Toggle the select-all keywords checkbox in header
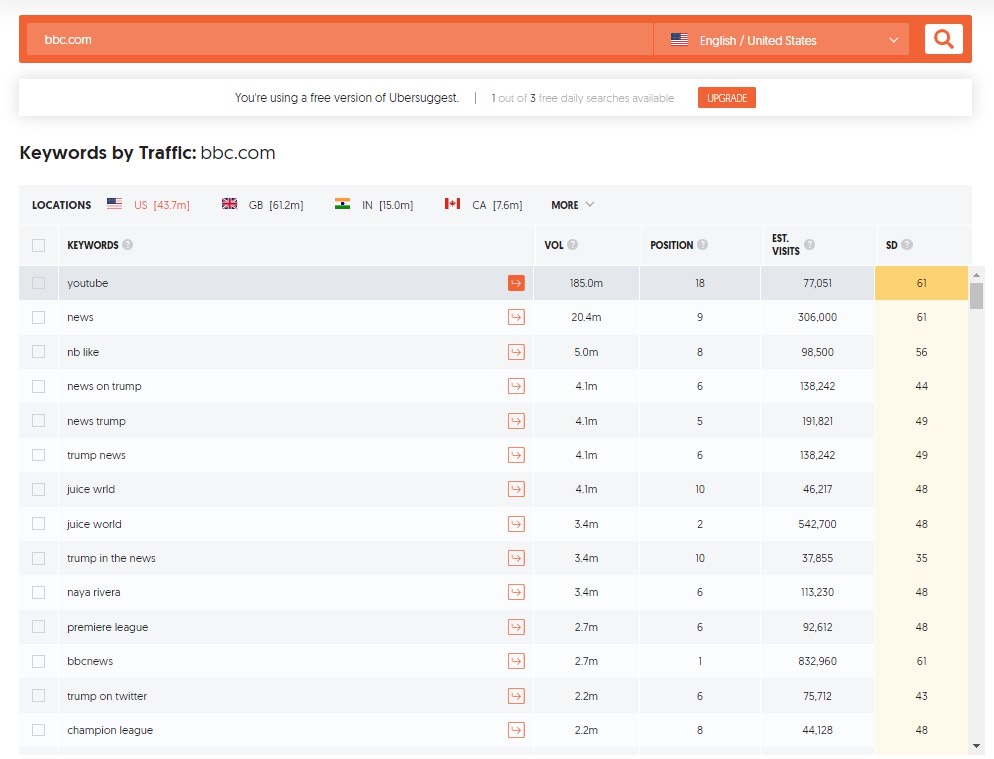Image resolution: width=994 pixels, height=759 pixels. [38, 245]
